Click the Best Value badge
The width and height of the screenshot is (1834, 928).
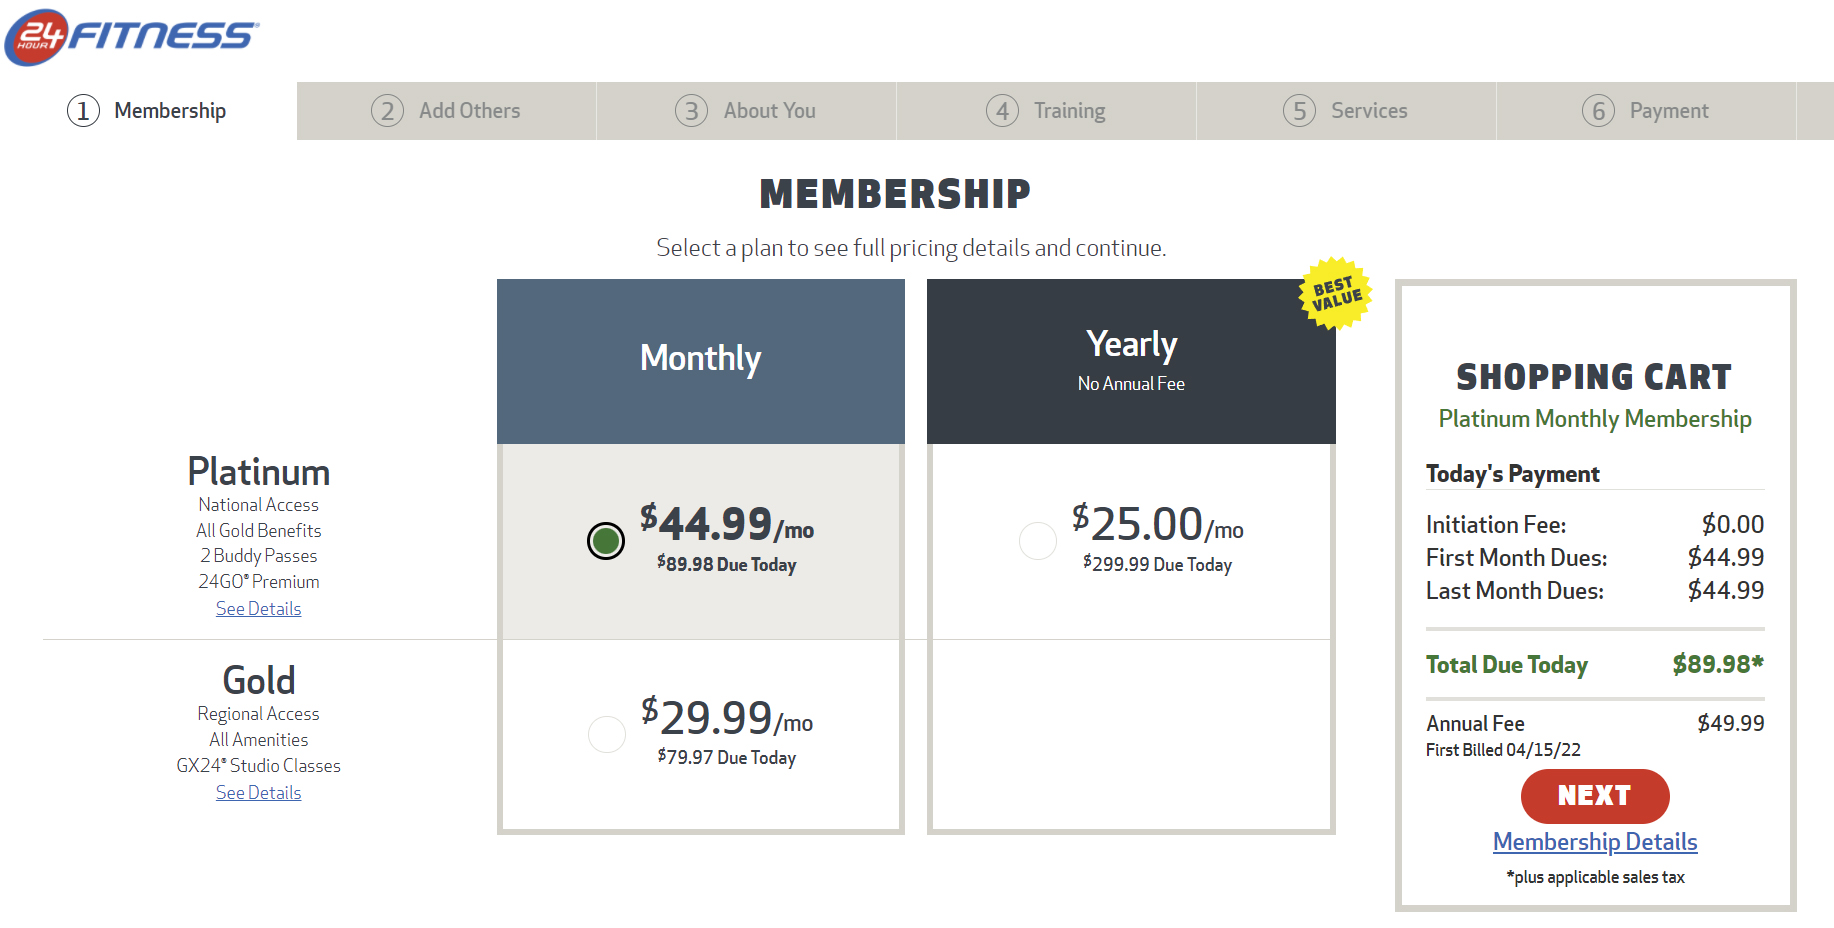1335,293
